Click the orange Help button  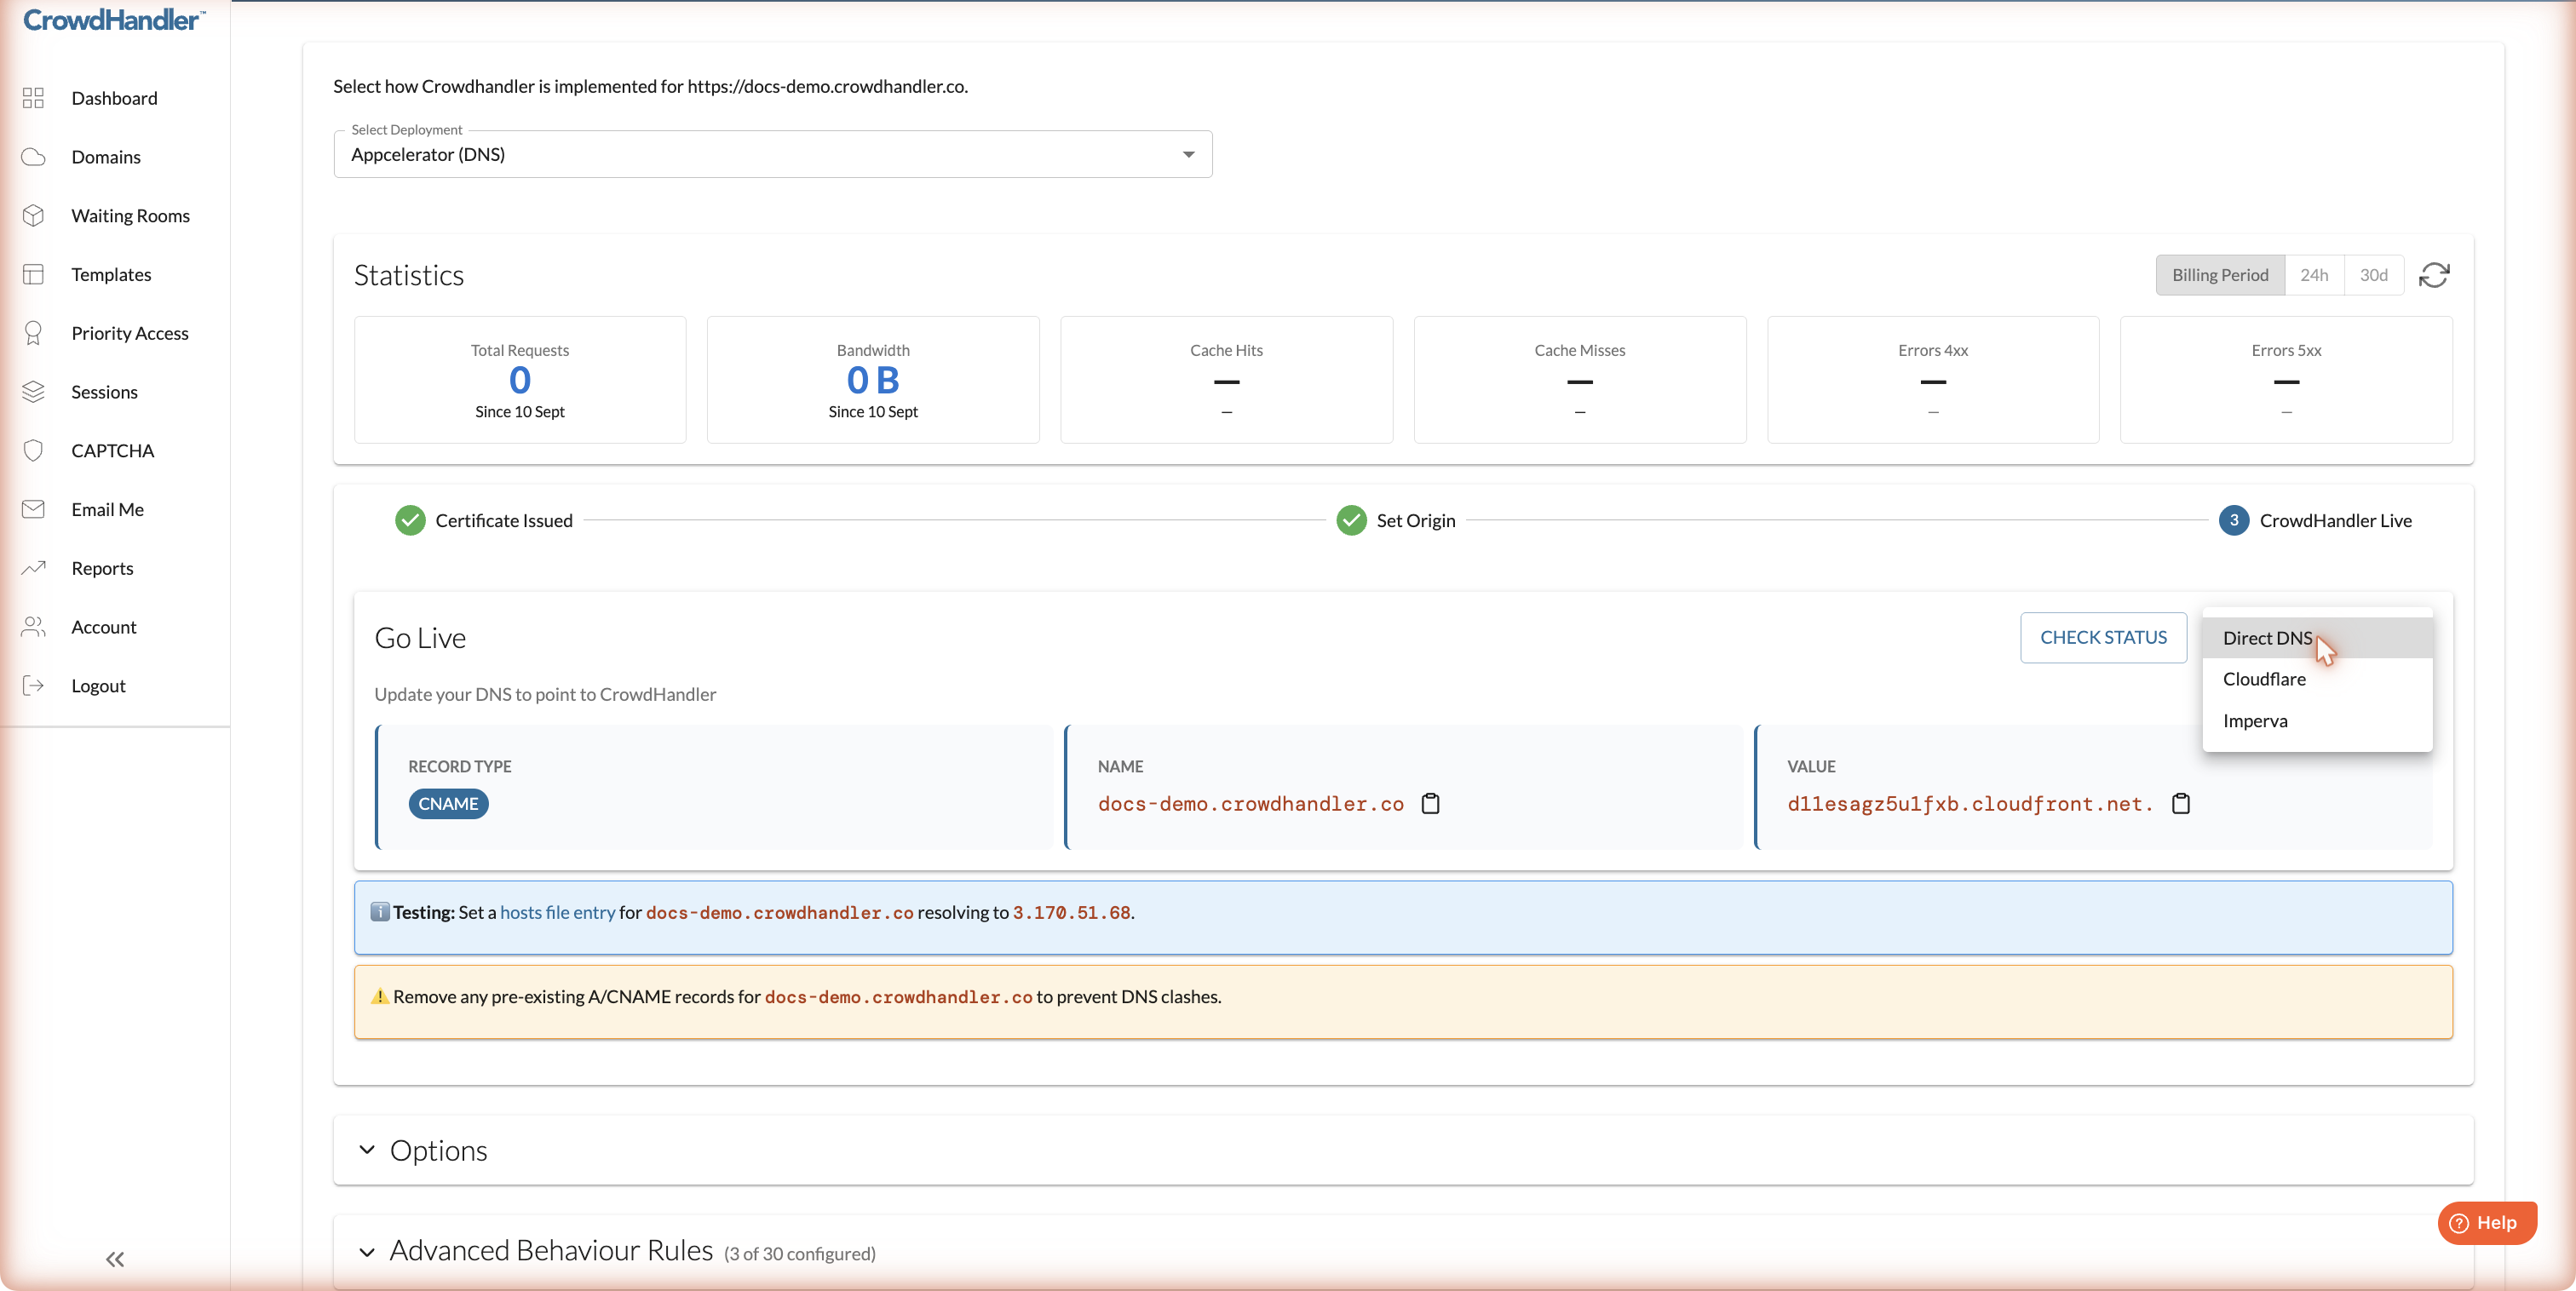(x=2486, y=1223)
